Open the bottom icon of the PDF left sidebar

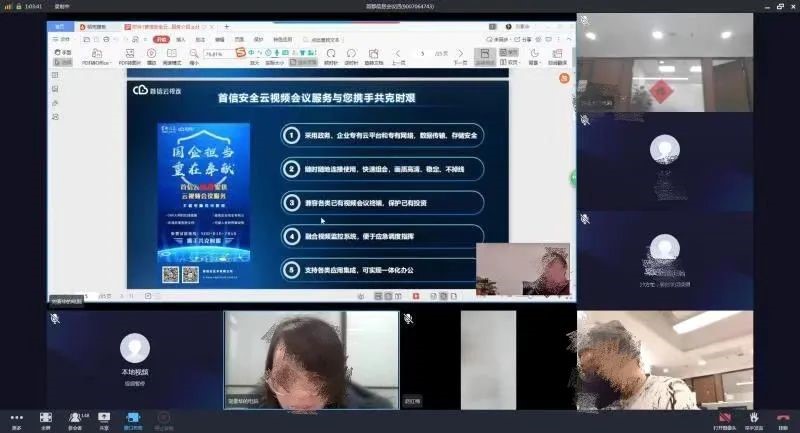click(x=55, y=117)
